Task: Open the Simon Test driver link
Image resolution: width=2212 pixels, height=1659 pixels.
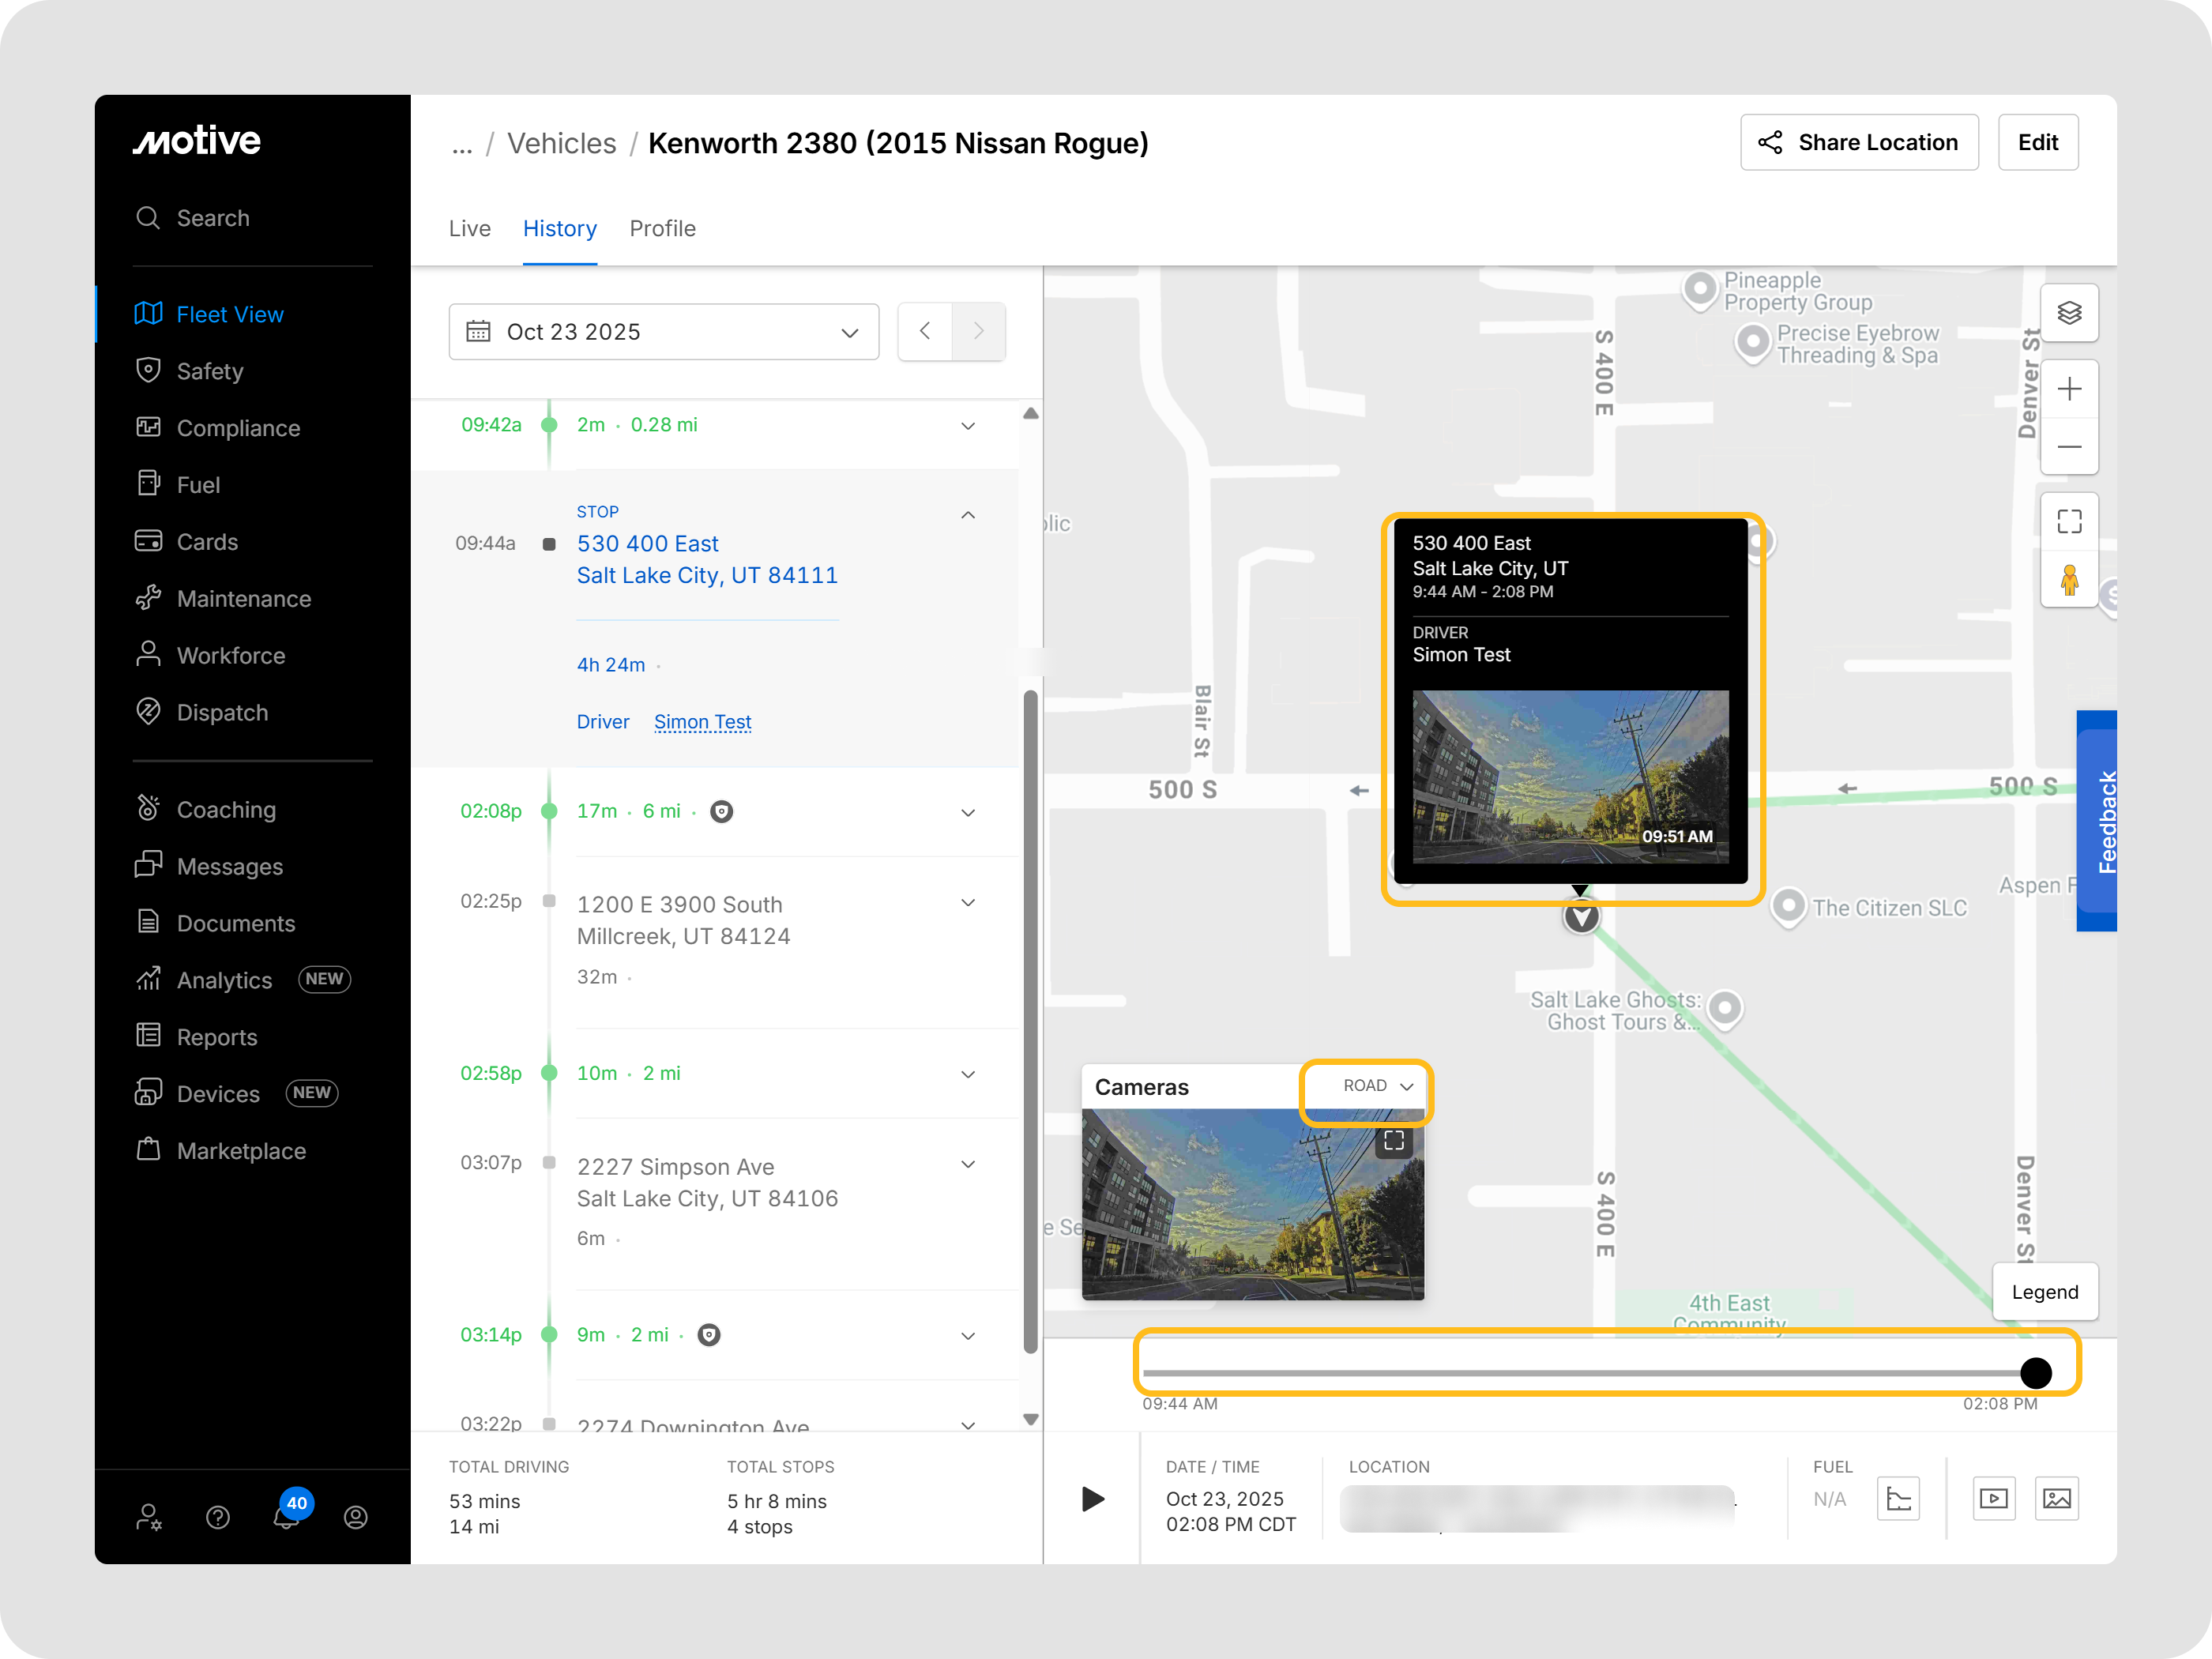Action: click(702, 722)
